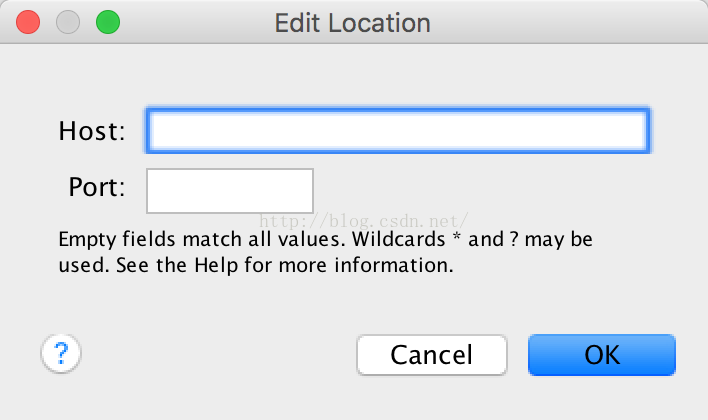Click the "Host:" field label

92,131
